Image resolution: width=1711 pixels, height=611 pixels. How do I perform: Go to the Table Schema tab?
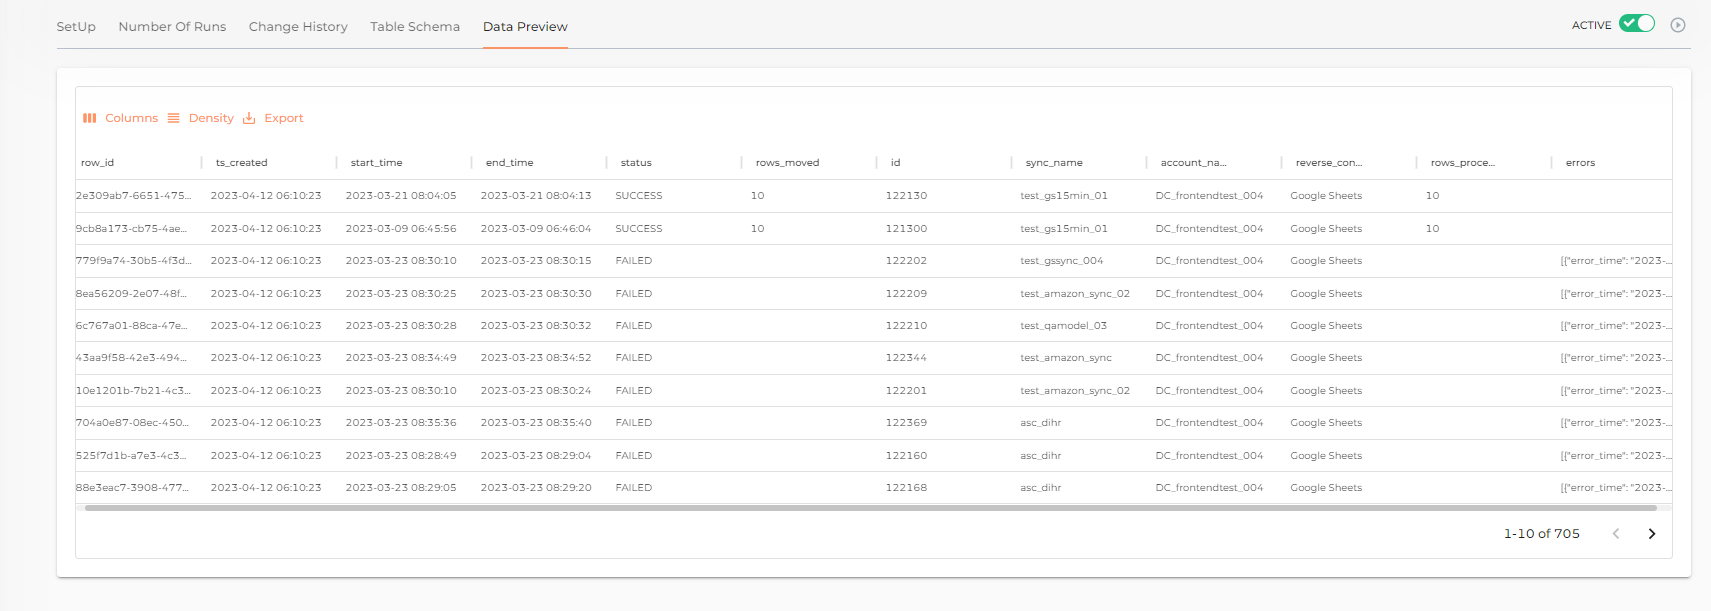coord(415,27)
